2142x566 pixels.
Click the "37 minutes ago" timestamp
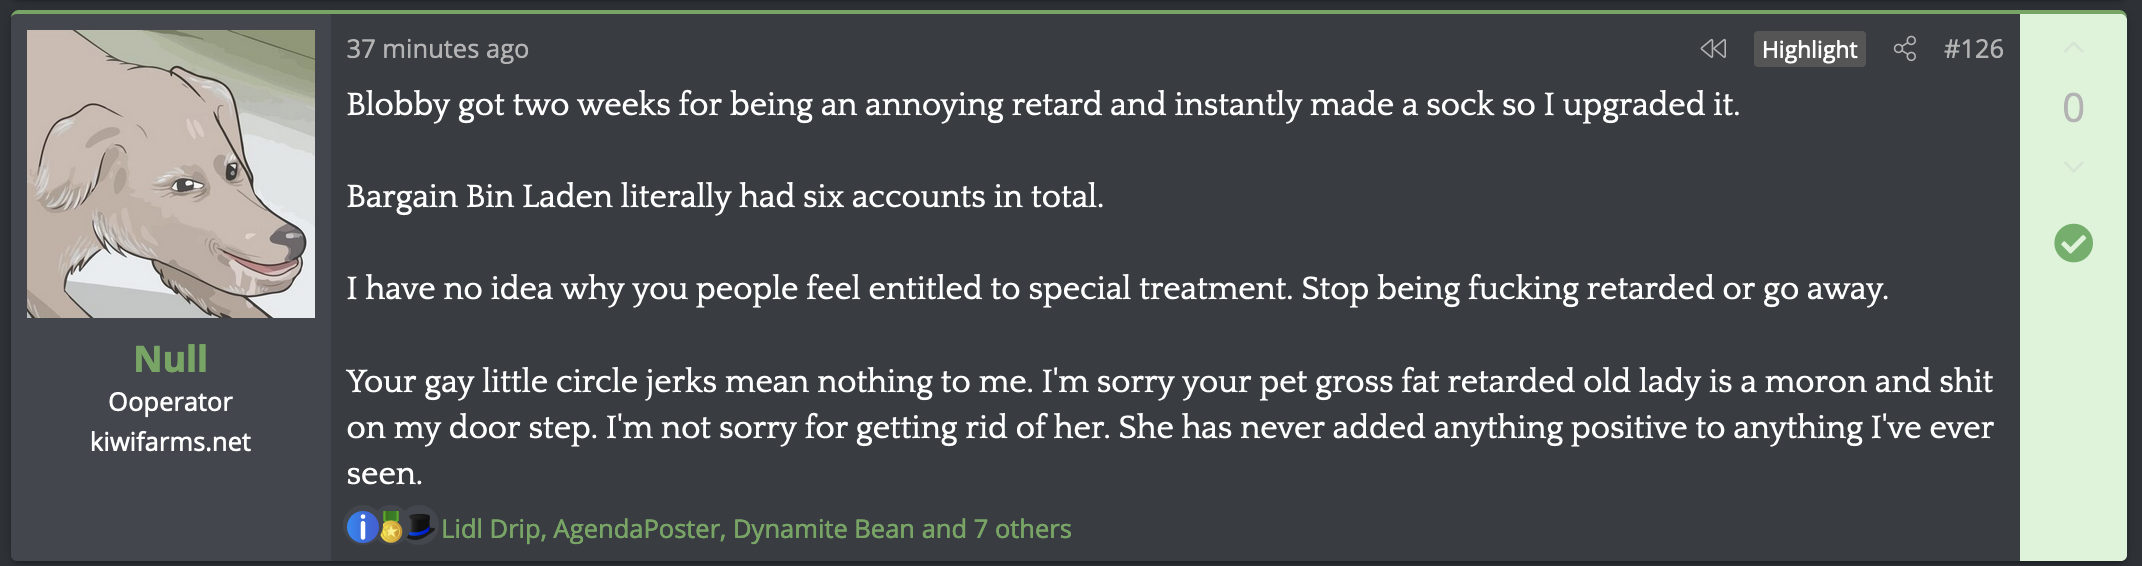pyautogui.click(x=437, y=49)
